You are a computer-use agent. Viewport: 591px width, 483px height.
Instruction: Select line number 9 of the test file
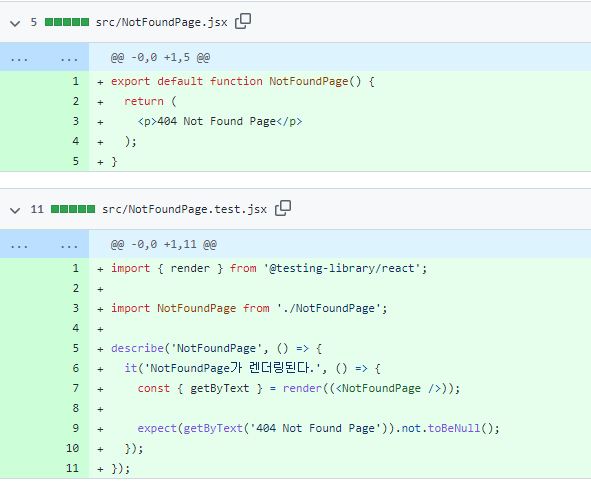[x=75, y=428]
